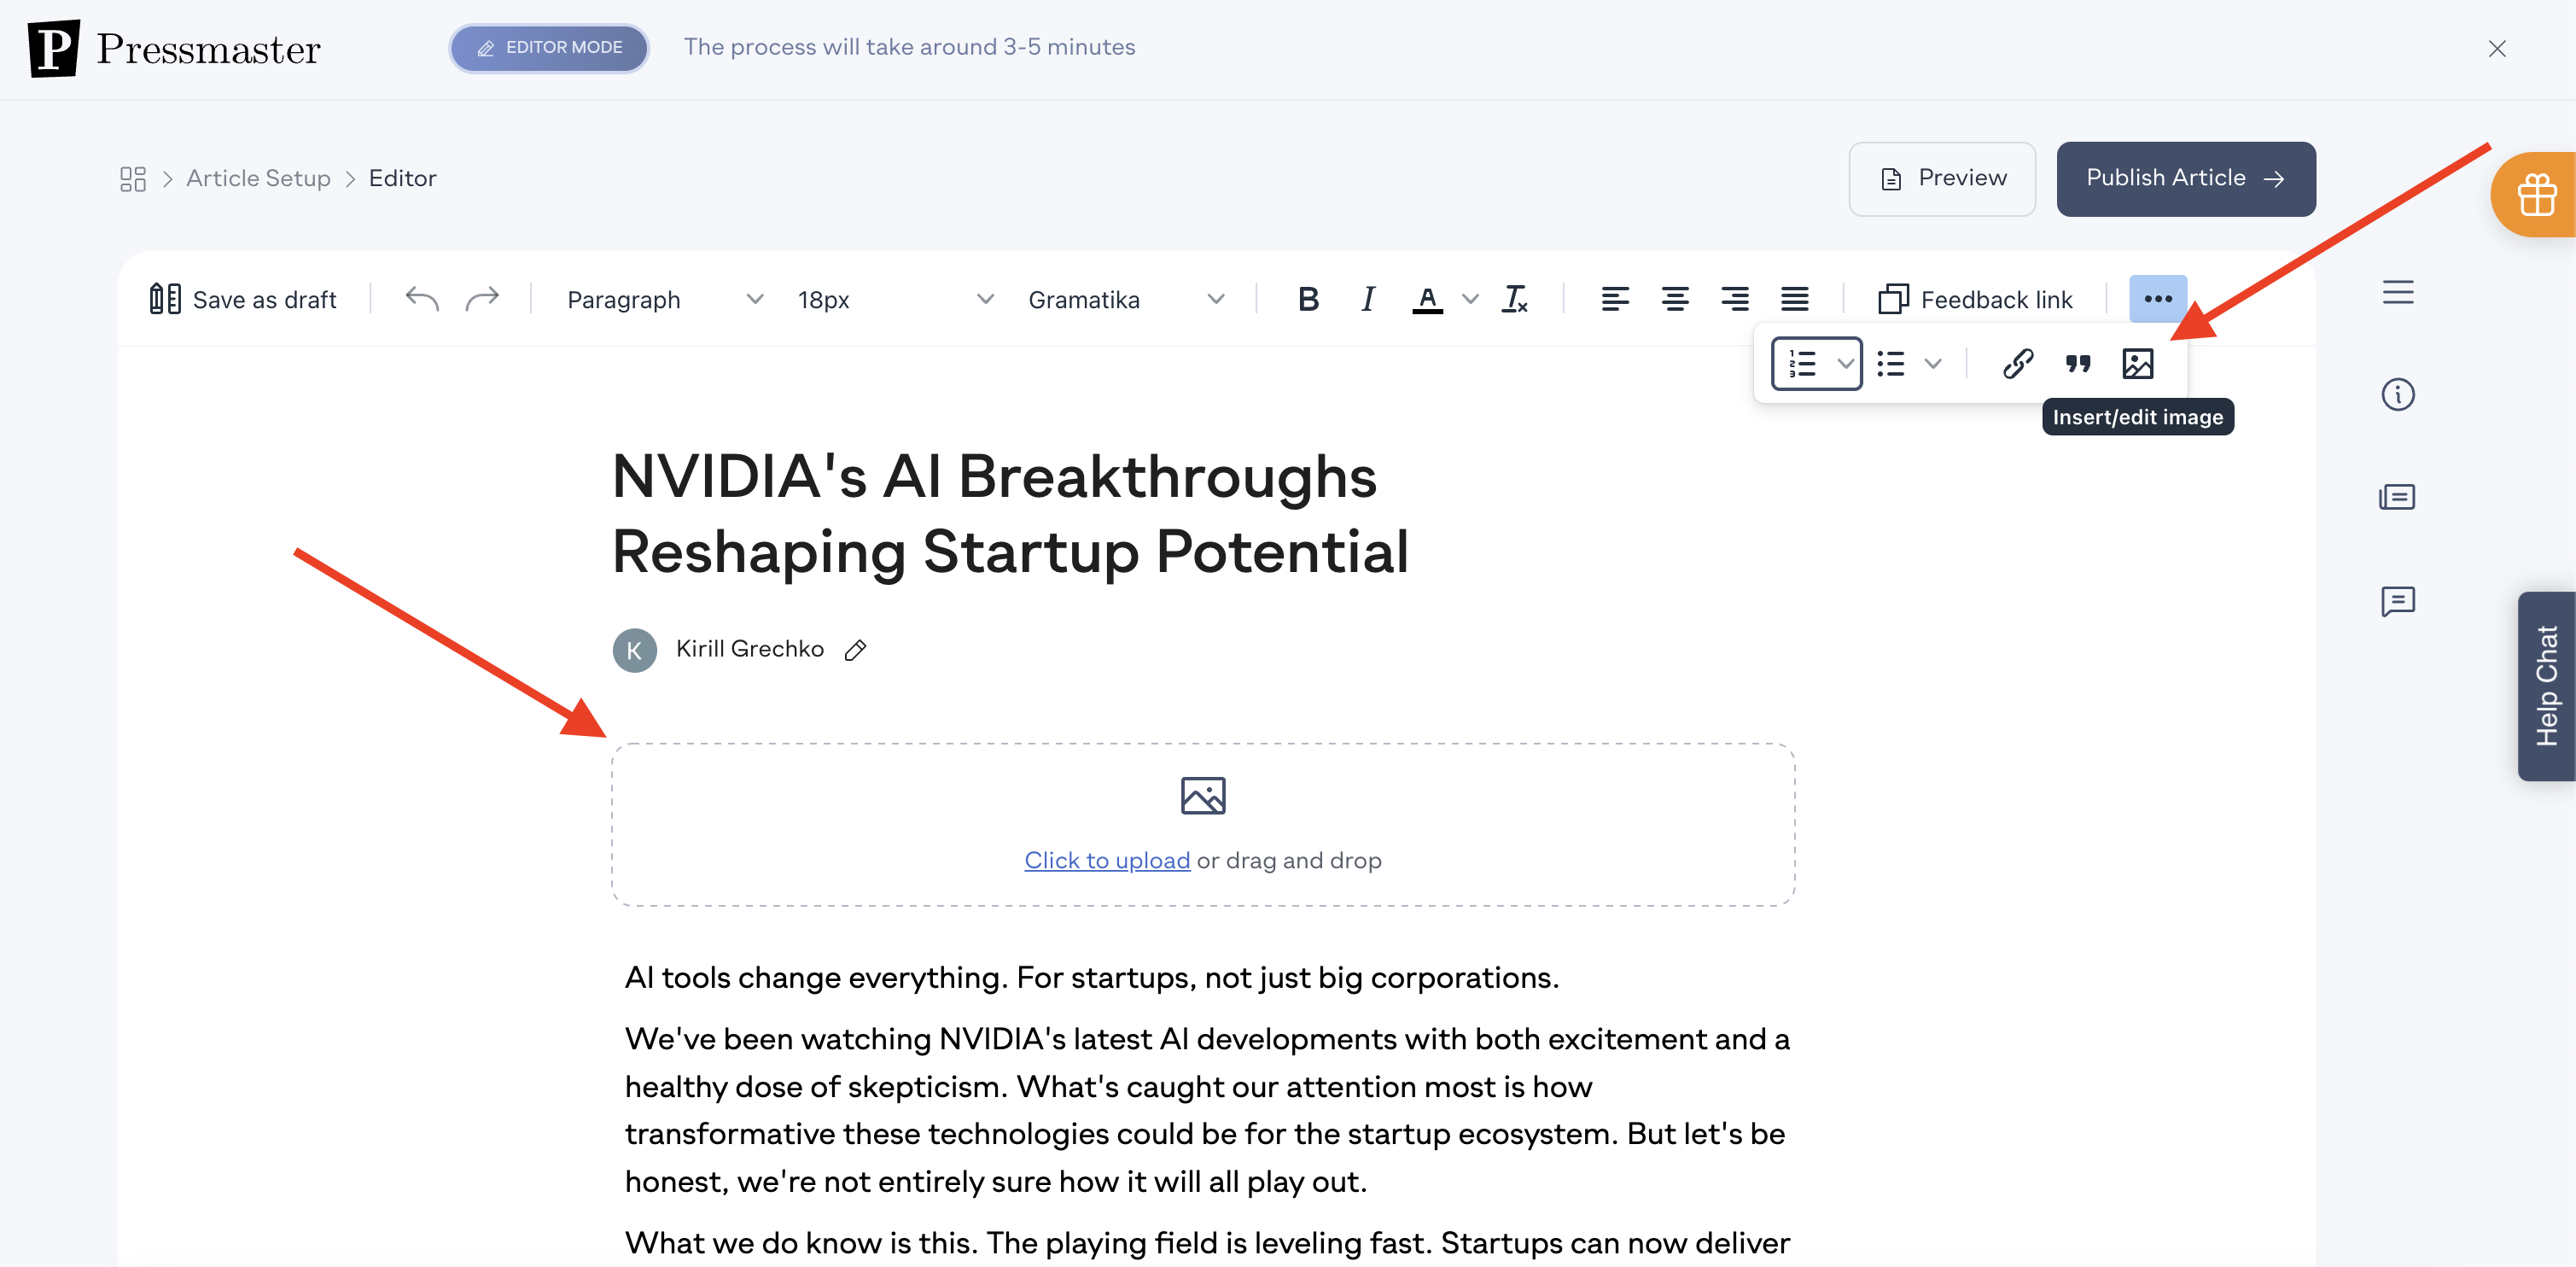This screenshot has width=2576, height=1267.
Task: Toggle the Editor Mode pill button
Action: (549, 48)
